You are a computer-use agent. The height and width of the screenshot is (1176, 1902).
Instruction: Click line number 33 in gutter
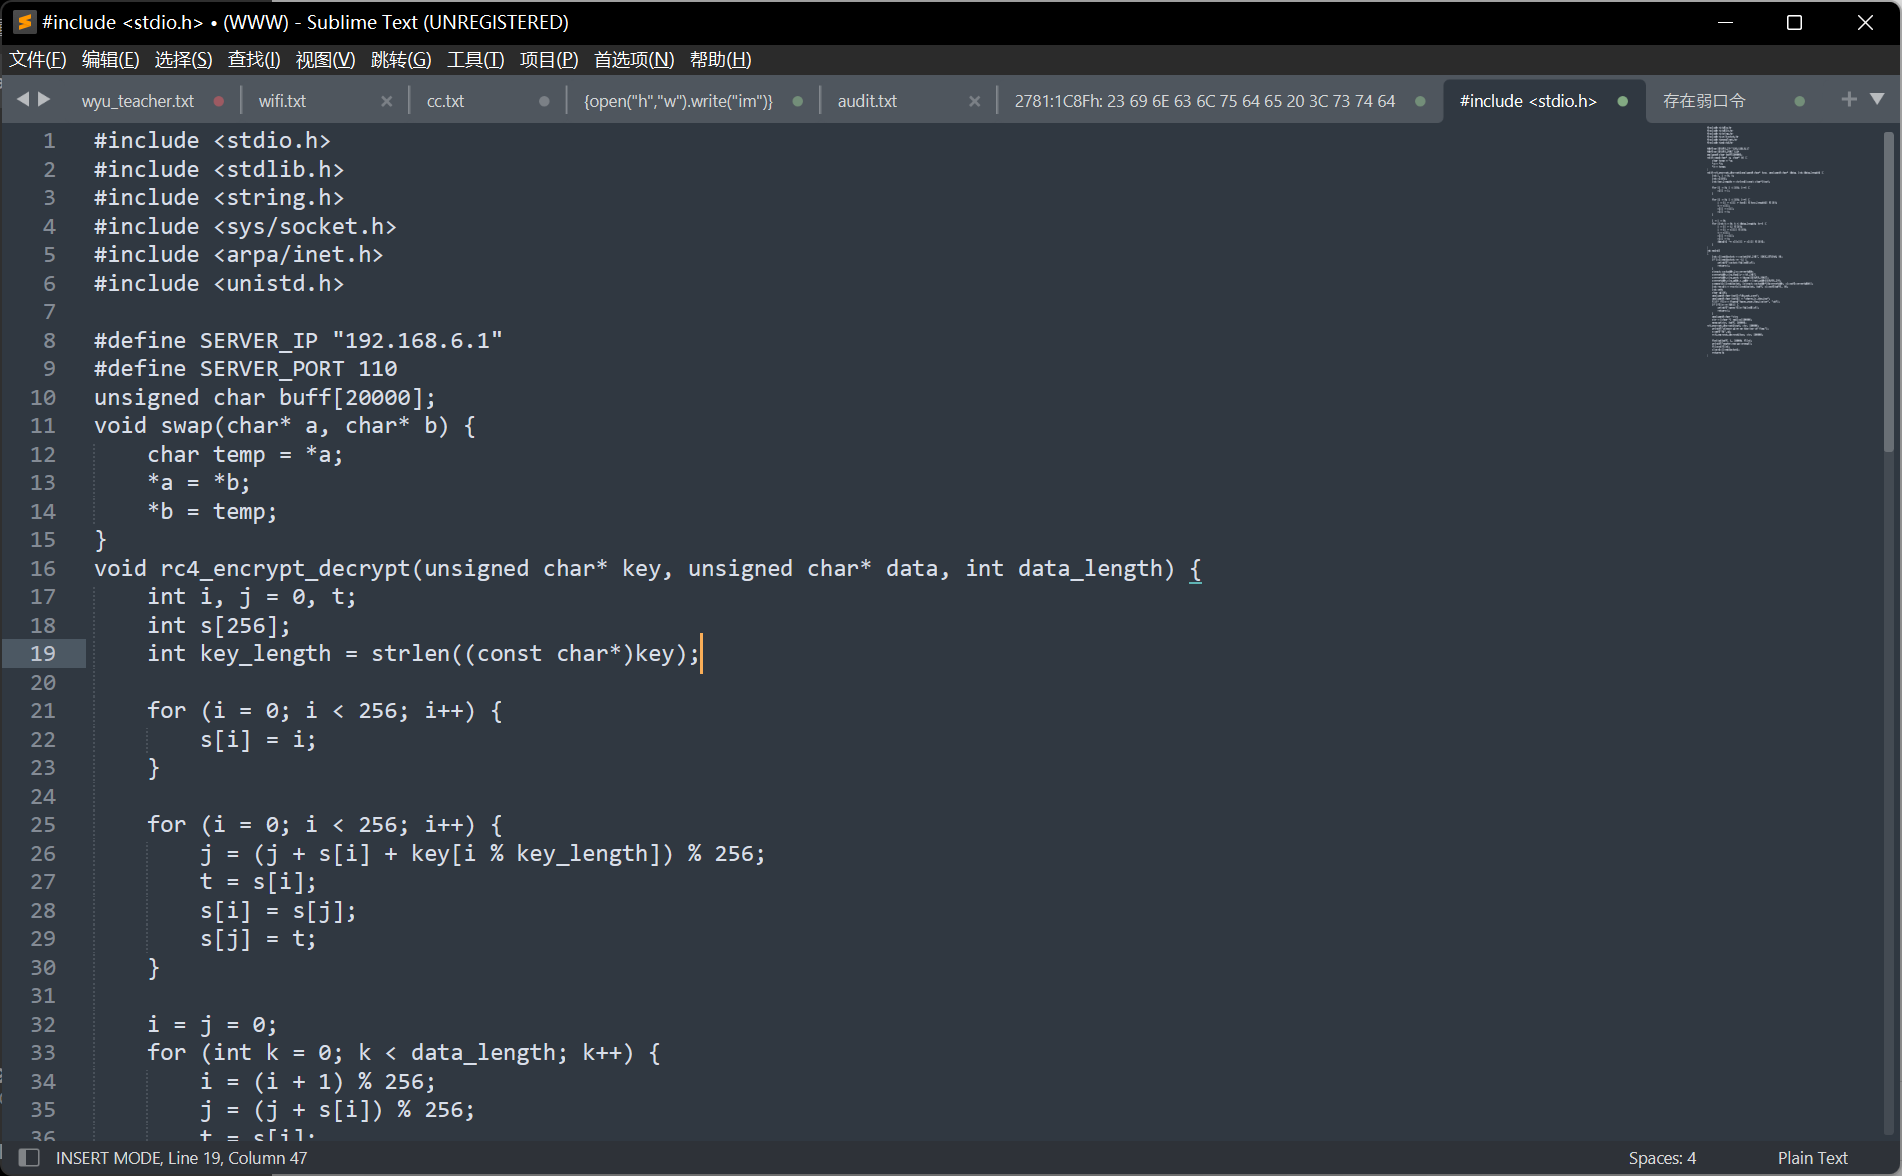[x=43, y=1052]
